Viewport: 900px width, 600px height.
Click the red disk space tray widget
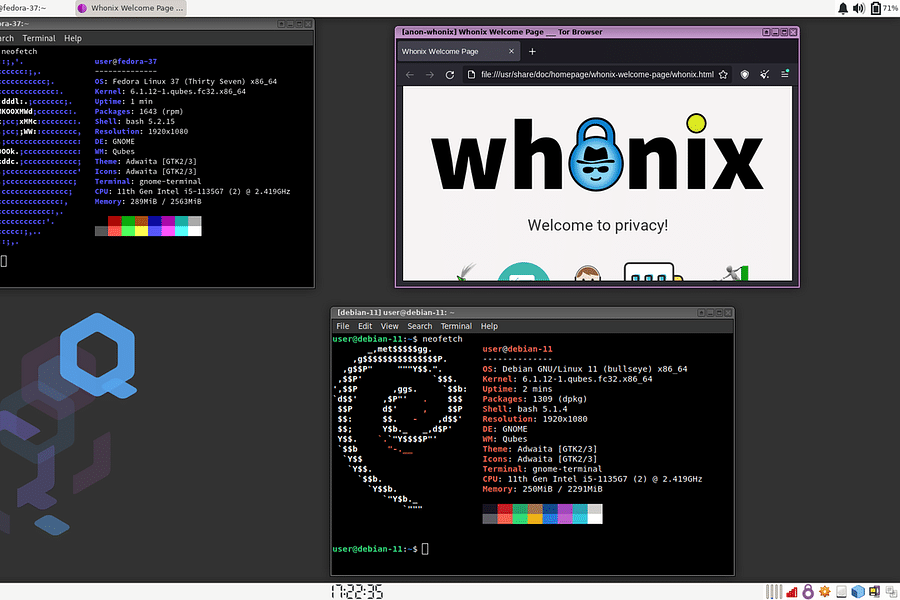tap(792, 590)
